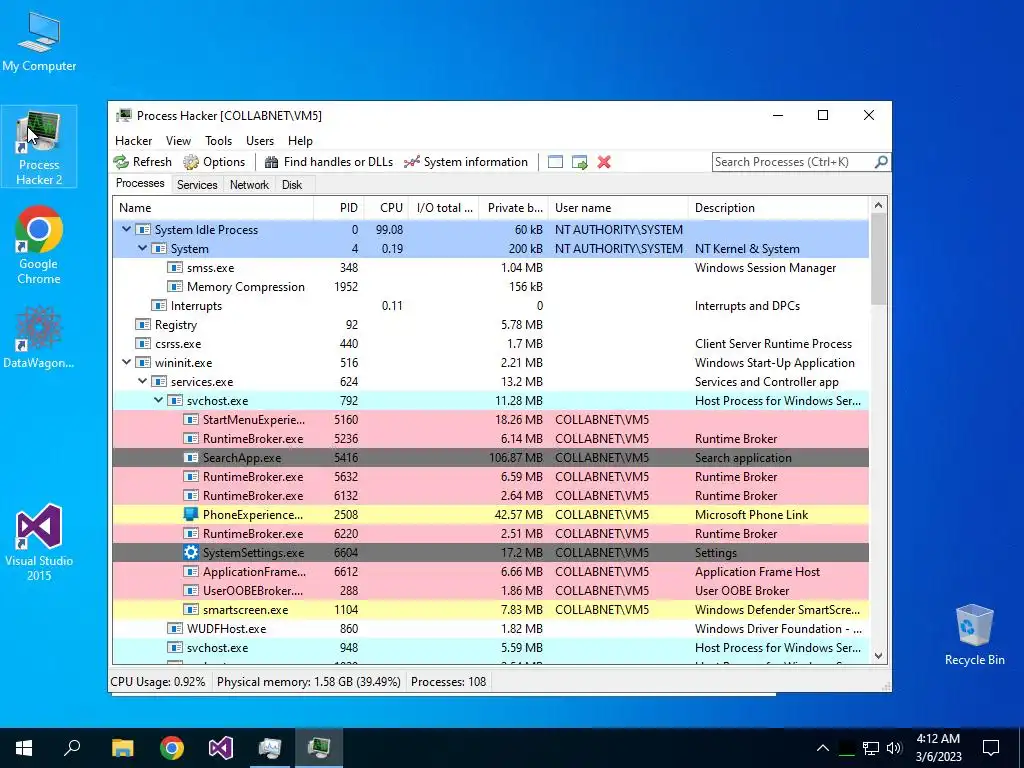
Task: Select DataWagon desktop shortcut
Action: click(x=39, y=337)
